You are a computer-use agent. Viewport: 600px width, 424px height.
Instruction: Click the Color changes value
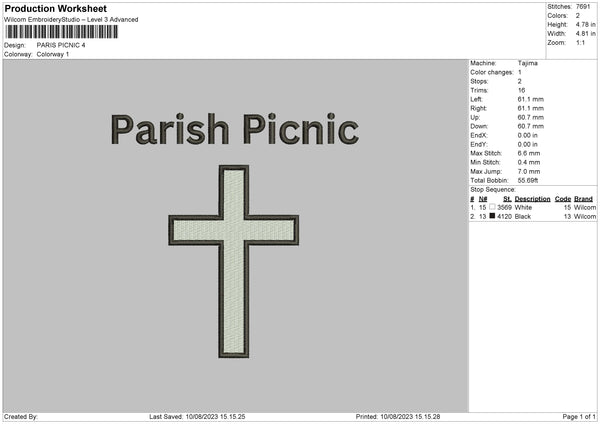(520, 72)
